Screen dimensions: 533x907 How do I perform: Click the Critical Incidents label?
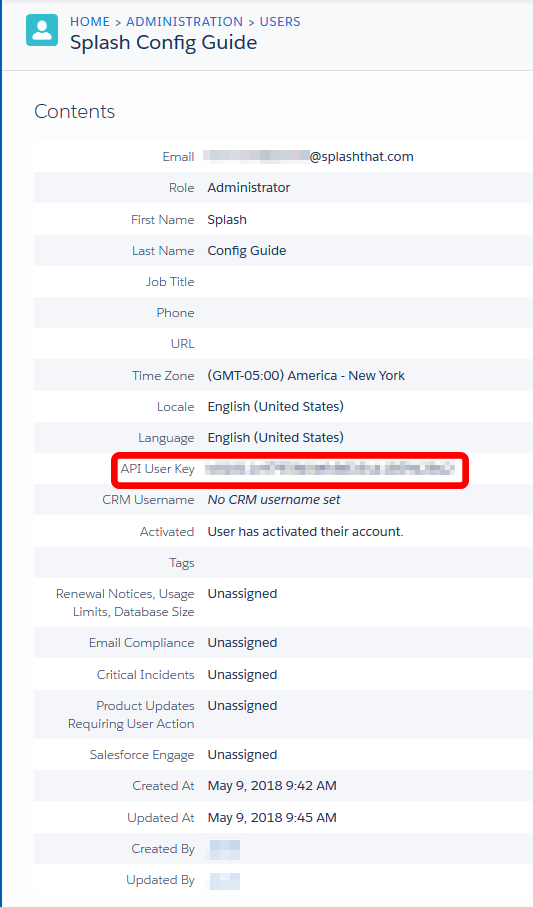[x=146, y=675]
